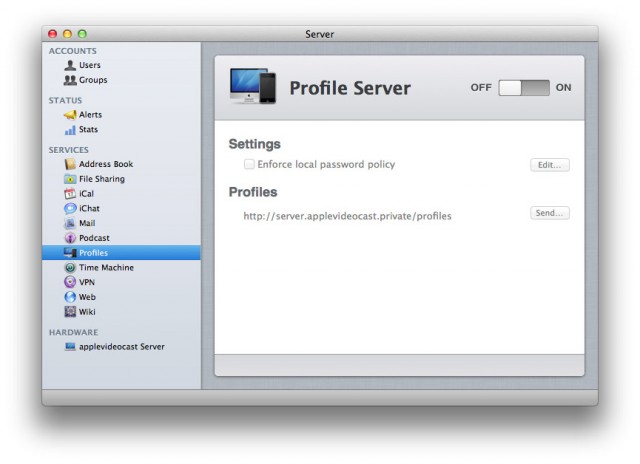This screenshot has height=464, width=640.
Task: Zoom the Server window with green button
Action: [x=82, y=34]
